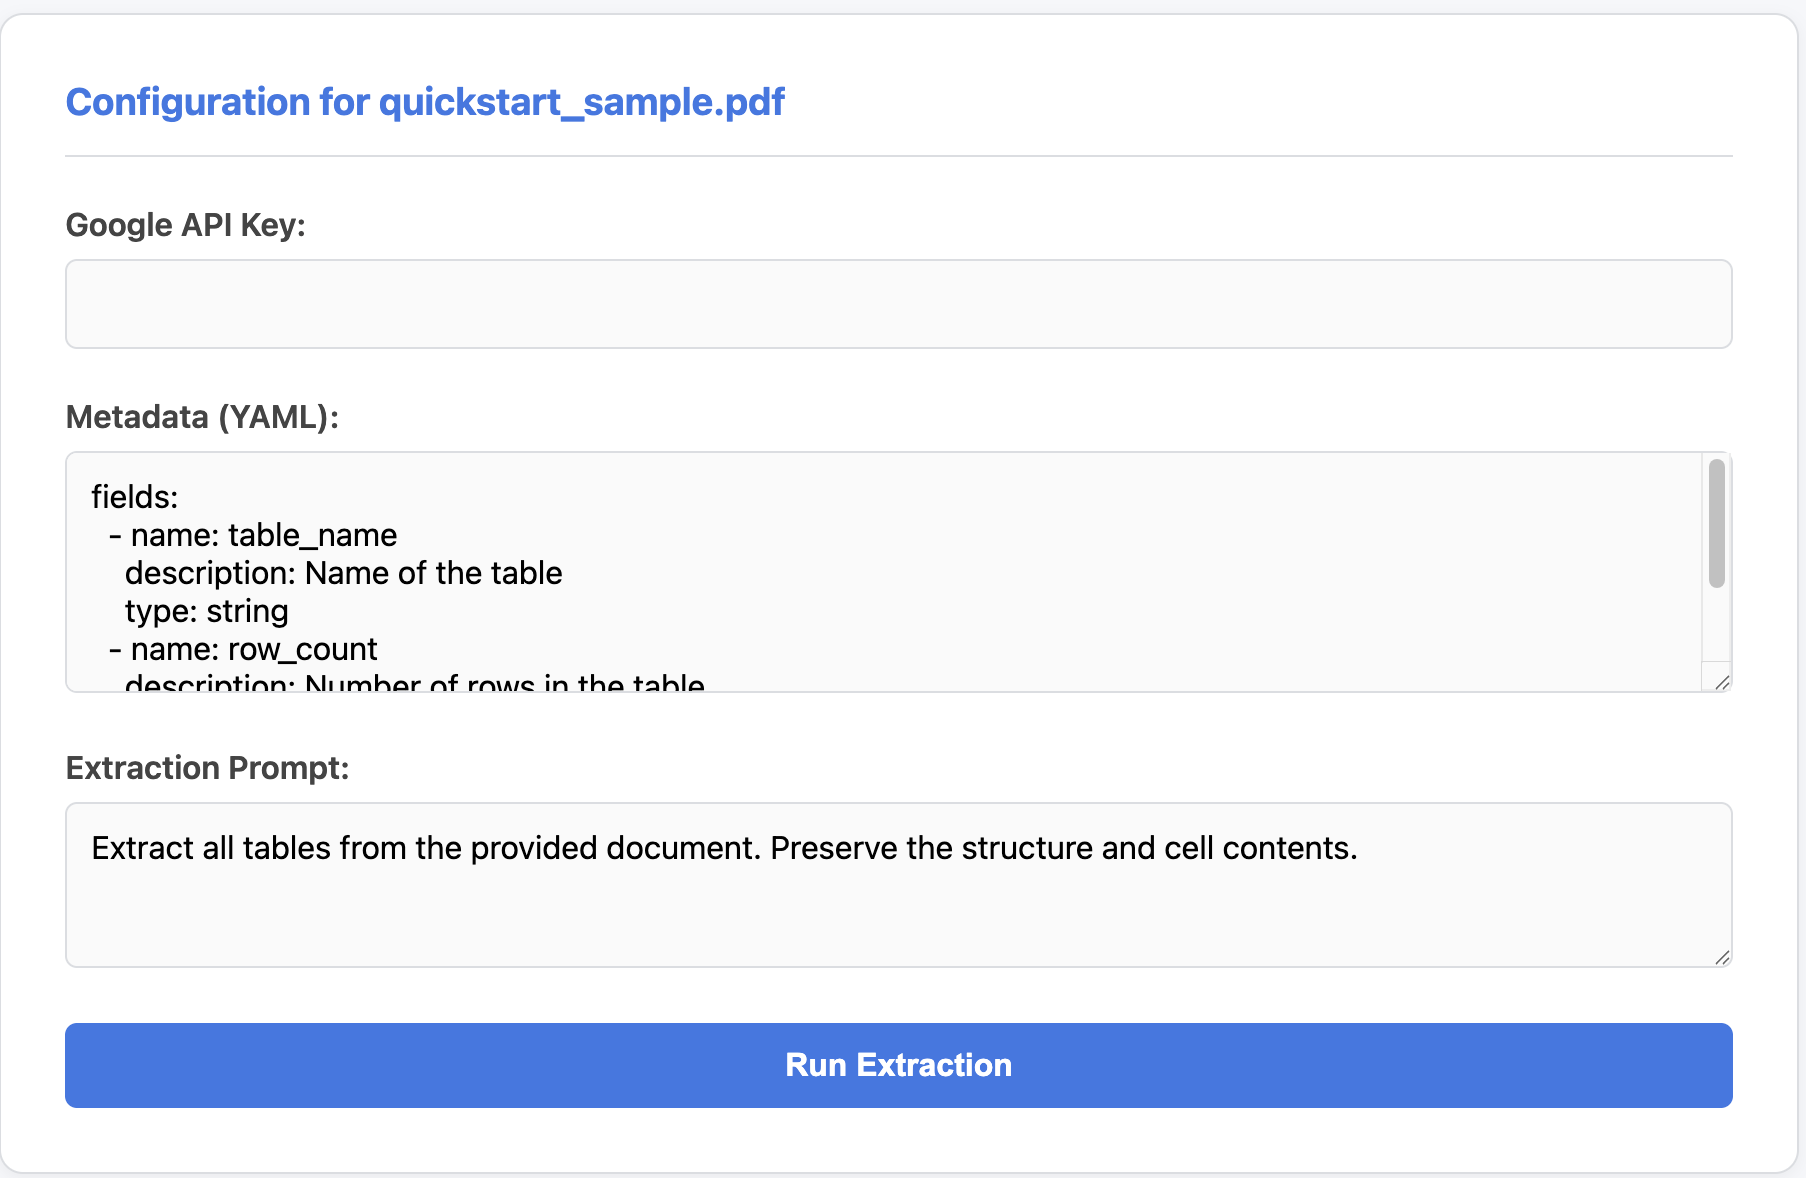Click the description: Name of the table line

pos(343,572)
